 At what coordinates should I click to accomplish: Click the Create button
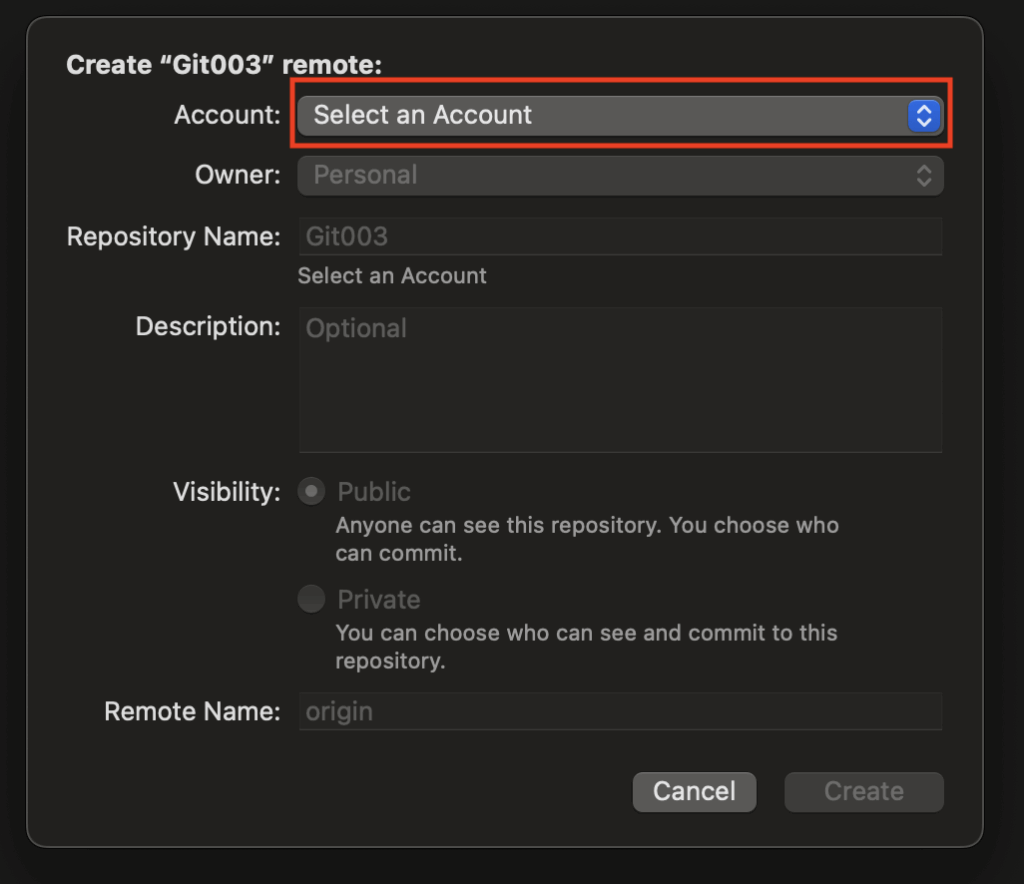pos(863,791)
